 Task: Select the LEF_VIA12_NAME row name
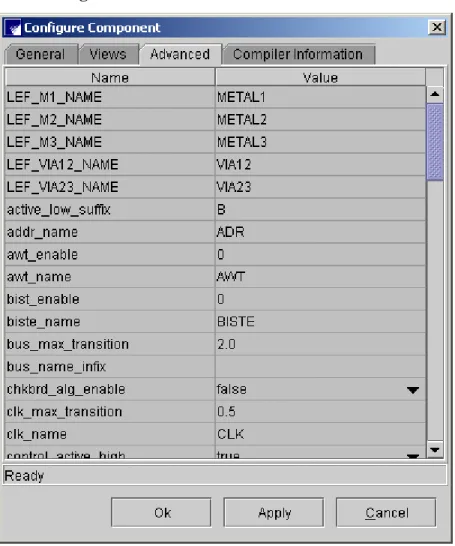(110, 165)
